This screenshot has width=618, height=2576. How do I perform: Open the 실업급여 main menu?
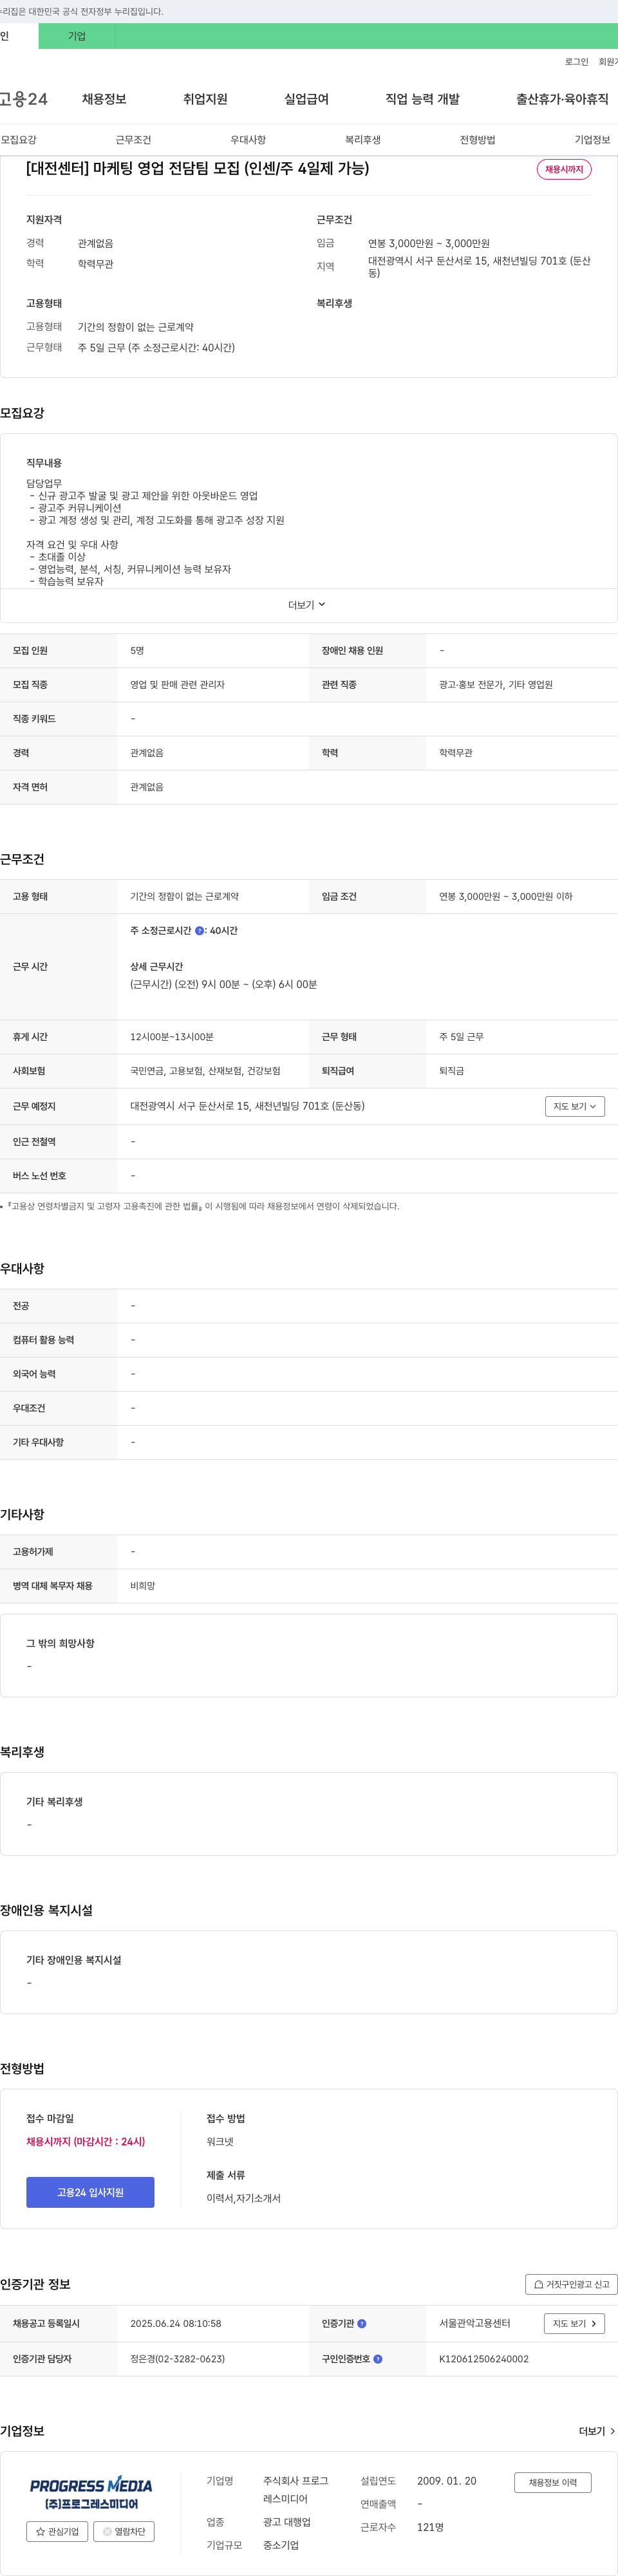point(306,99)
